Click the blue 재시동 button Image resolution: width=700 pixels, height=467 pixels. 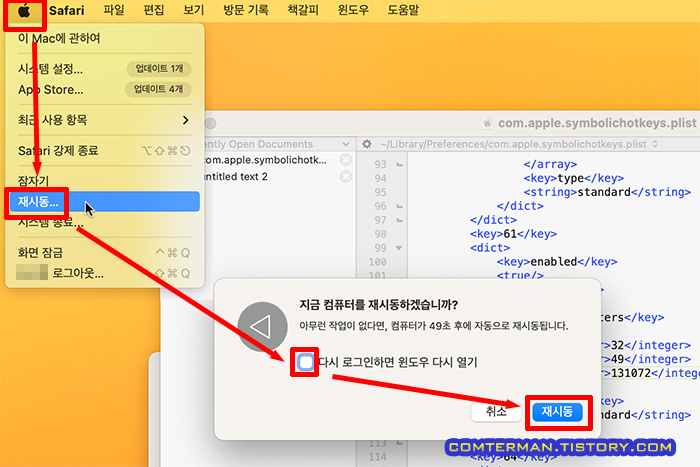[557, 412]
